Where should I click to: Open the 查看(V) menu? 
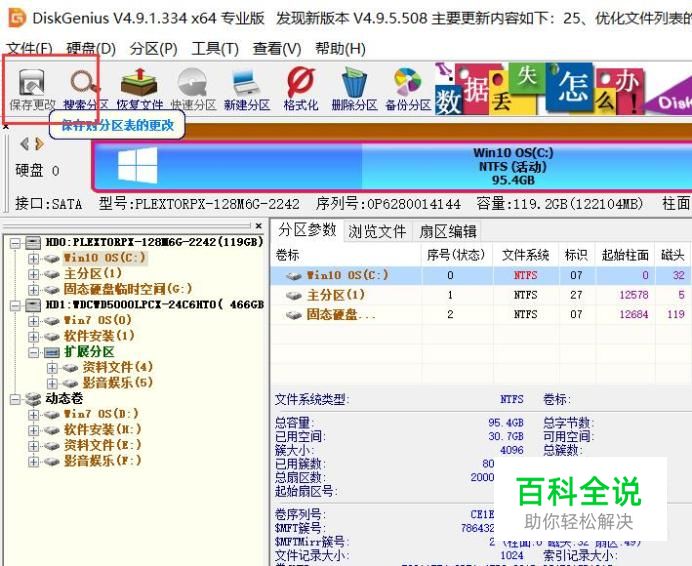[277, 48]
